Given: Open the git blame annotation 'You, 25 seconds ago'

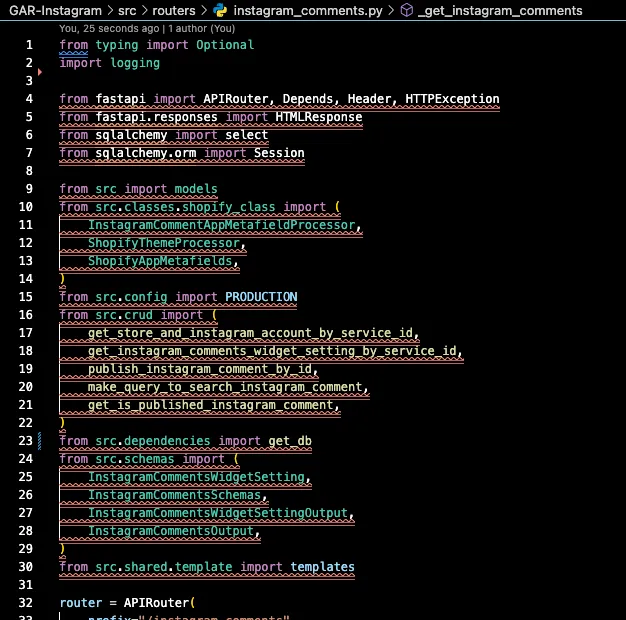Looking at the screenshot, I should click(109, 29).
